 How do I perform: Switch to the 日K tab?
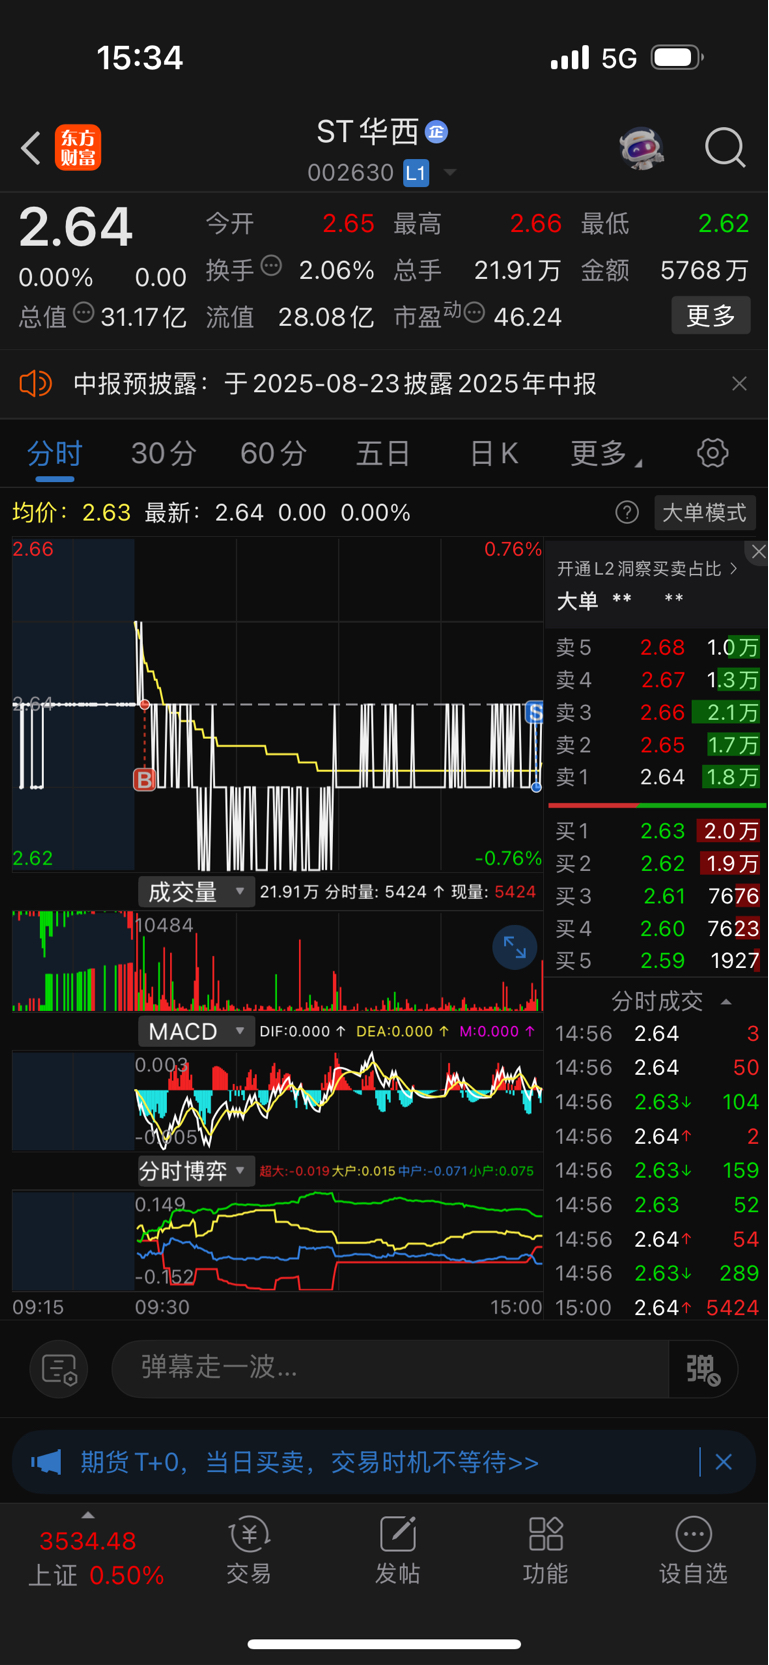494,454
